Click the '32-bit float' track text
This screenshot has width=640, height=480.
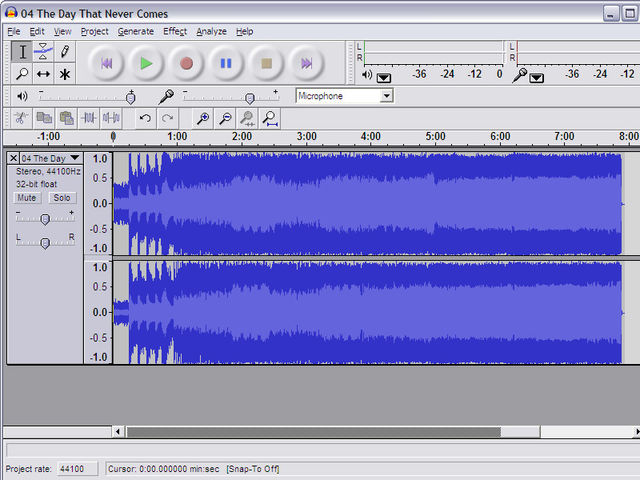point(36,184)
